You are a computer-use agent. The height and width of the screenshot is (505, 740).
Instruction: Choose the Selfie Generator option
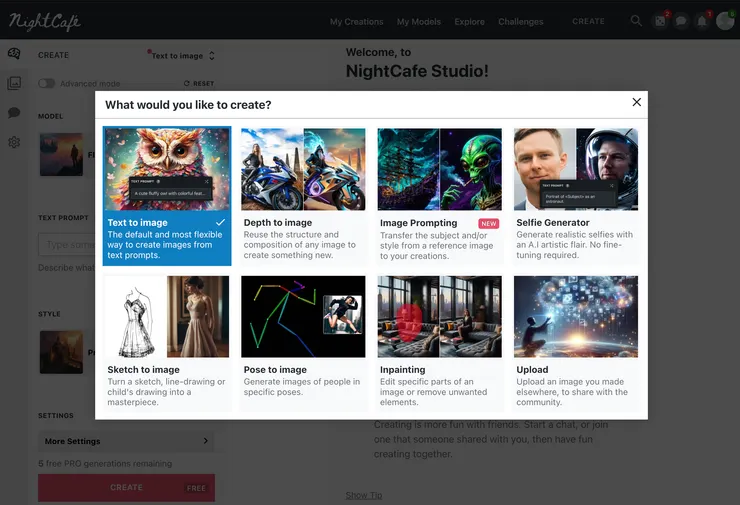click(x=576, y=196)
